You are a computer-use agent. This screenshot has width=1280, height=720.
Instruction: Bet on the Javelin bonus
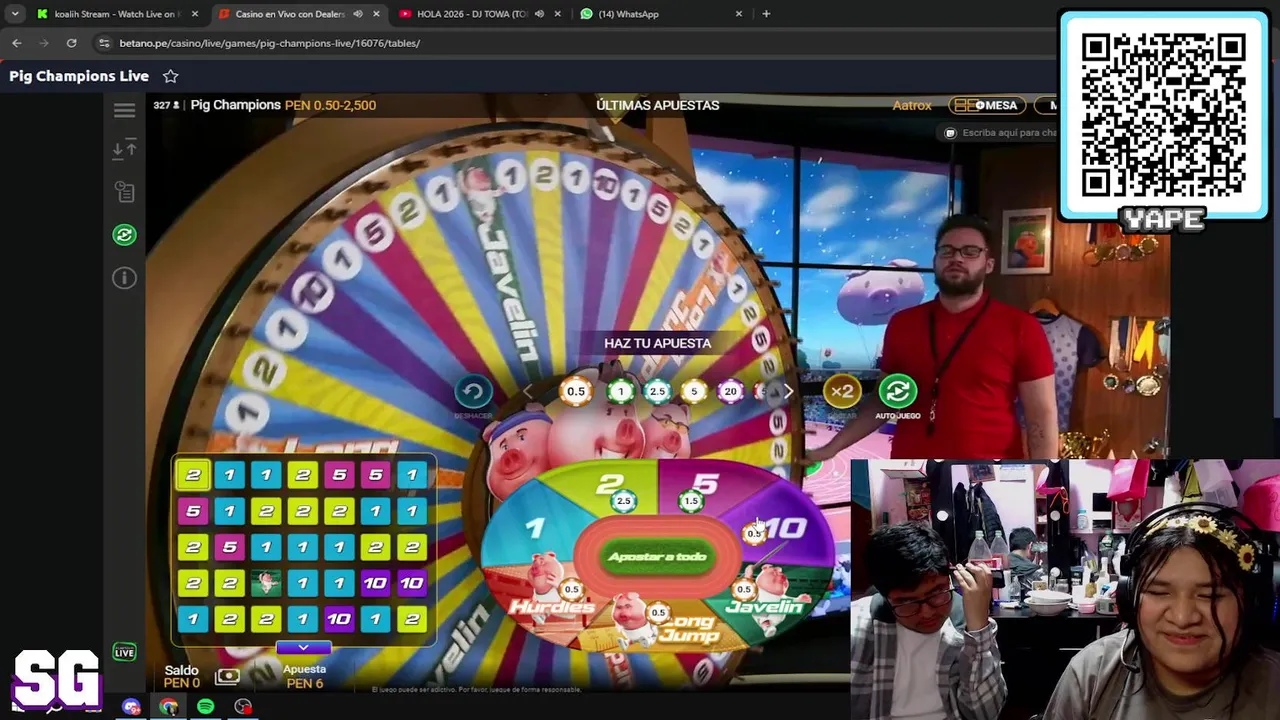(768, 595)
